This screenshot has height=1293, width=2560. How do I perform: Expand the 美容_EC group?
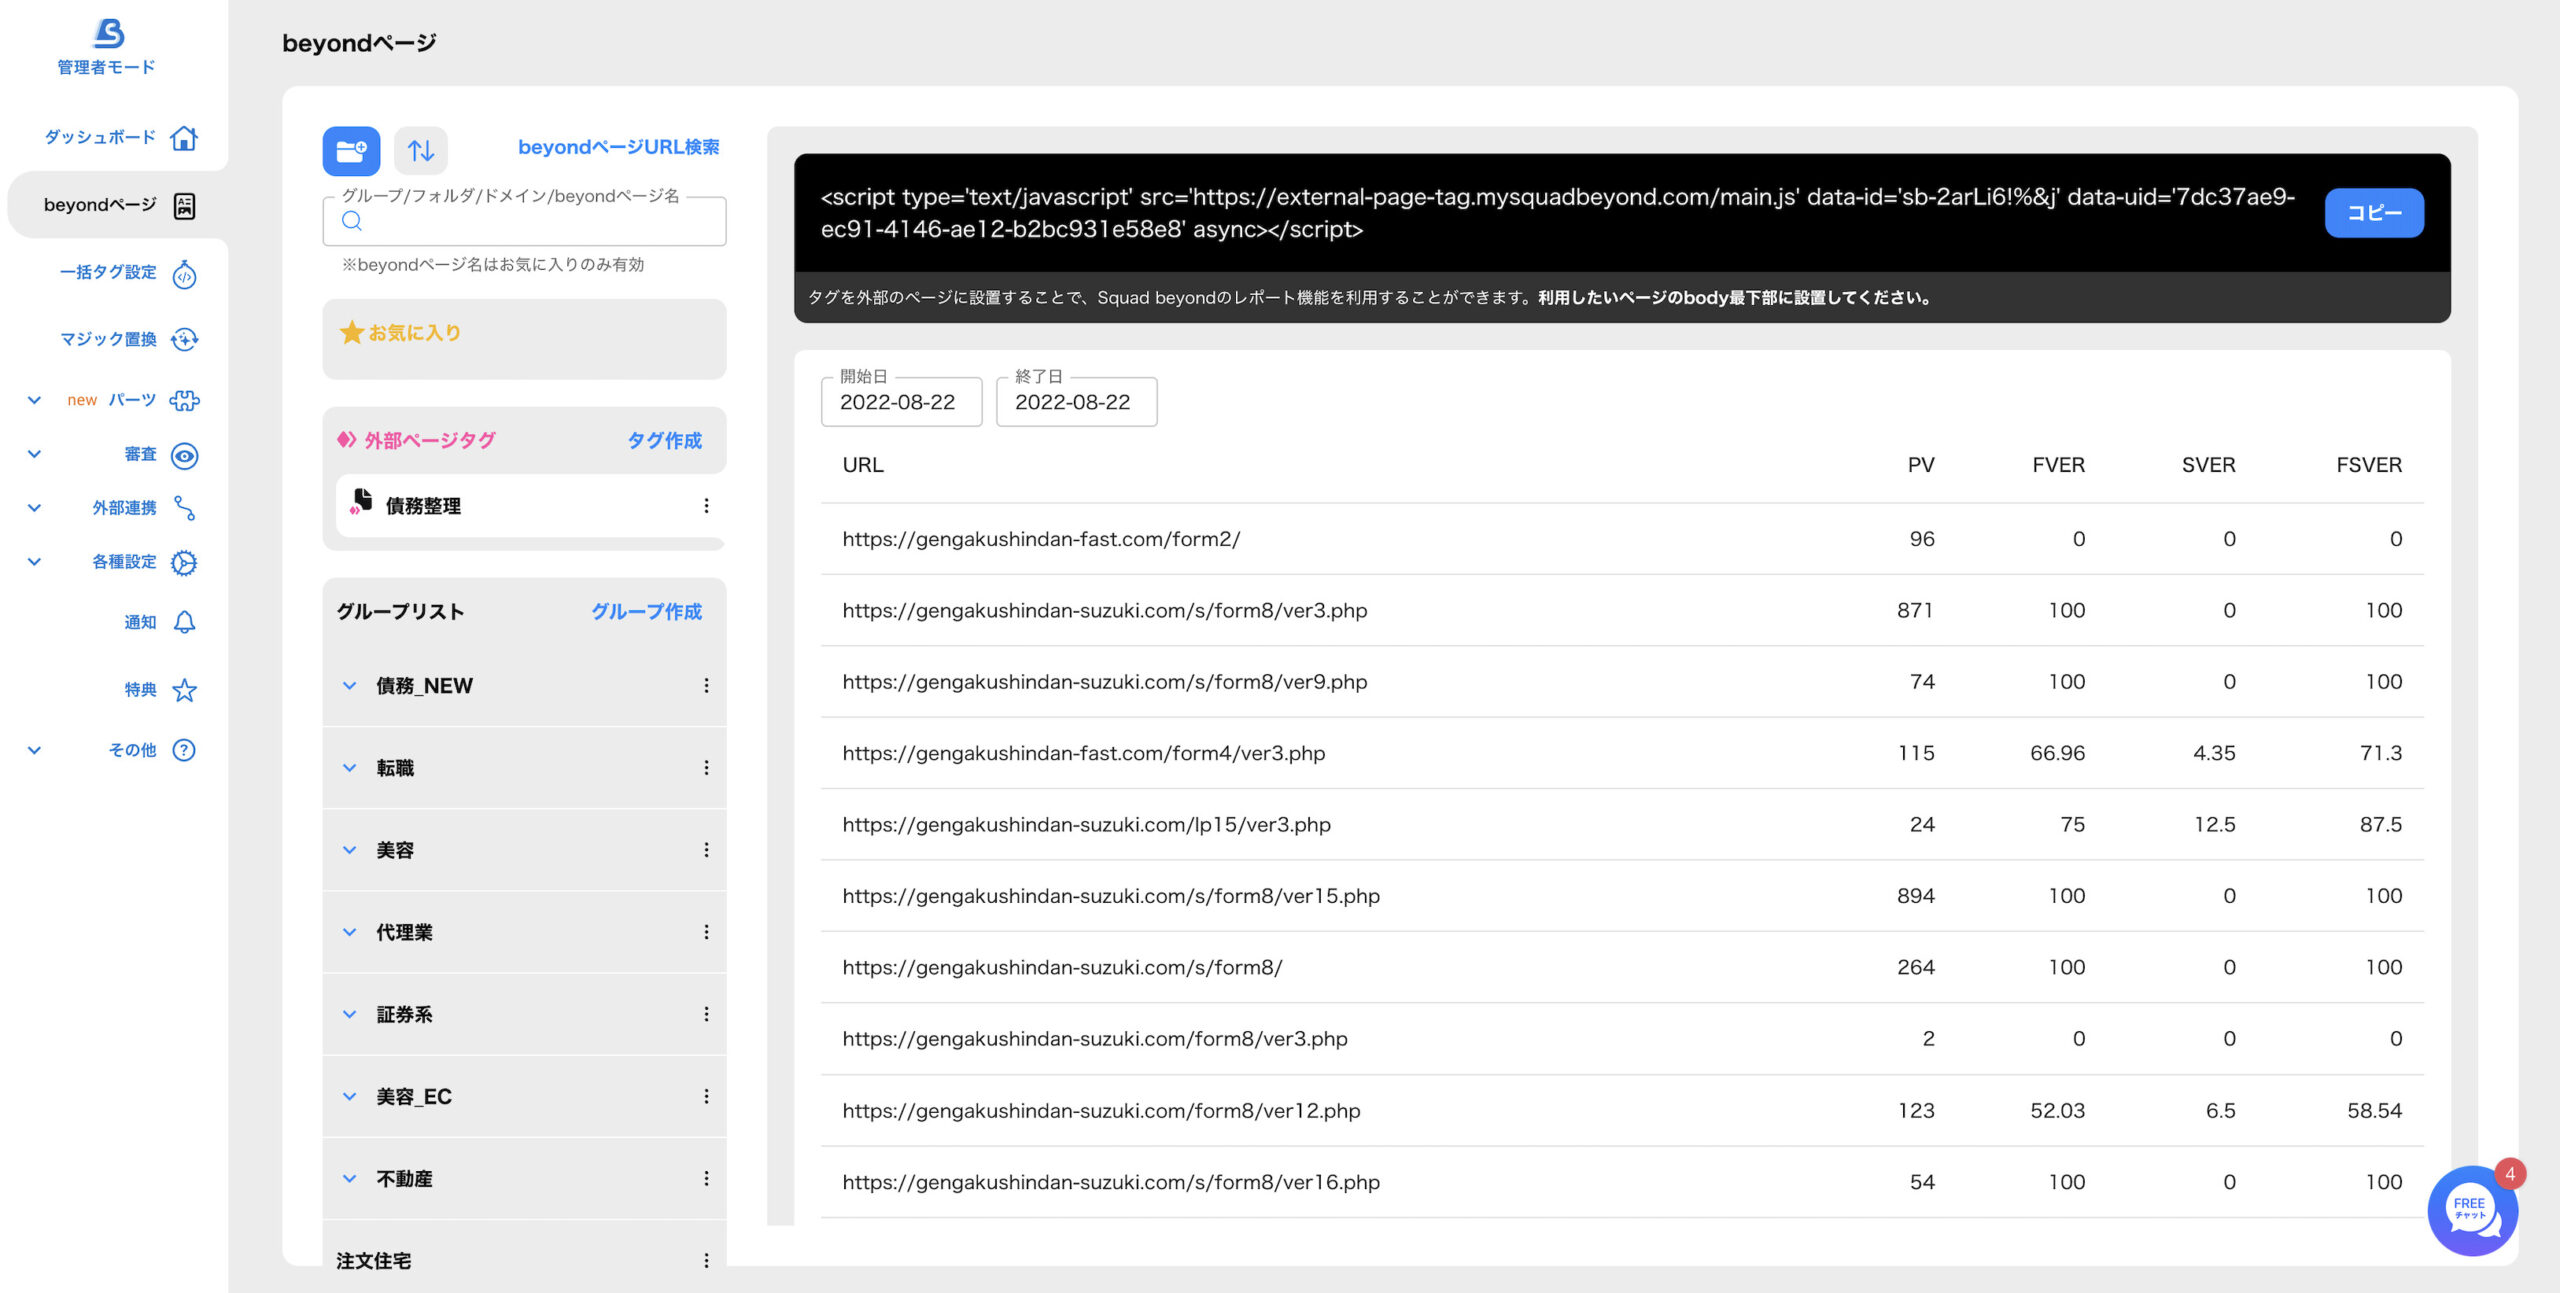(x=349, y=1097)
